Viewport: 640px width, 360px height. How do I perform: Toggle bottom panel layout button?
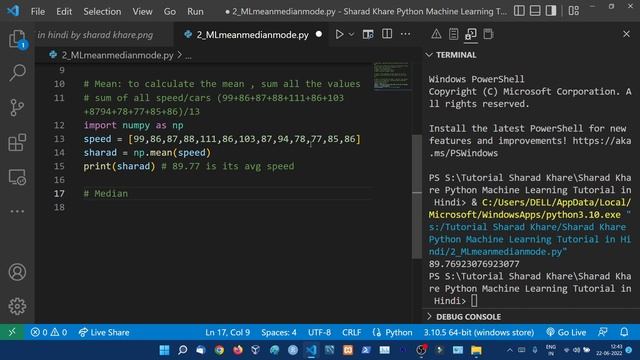click(x=535, y=11)
